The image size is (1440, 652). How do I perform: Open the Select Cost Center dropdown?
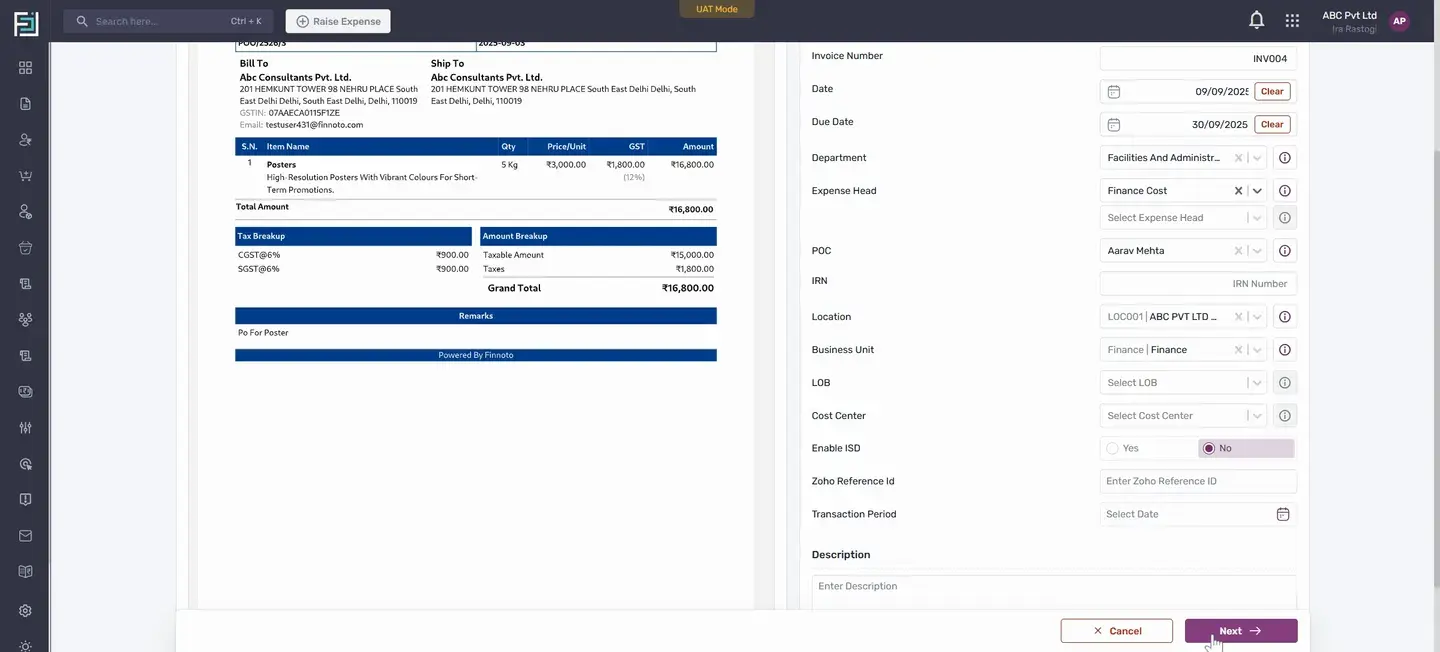pos(1184,416)
